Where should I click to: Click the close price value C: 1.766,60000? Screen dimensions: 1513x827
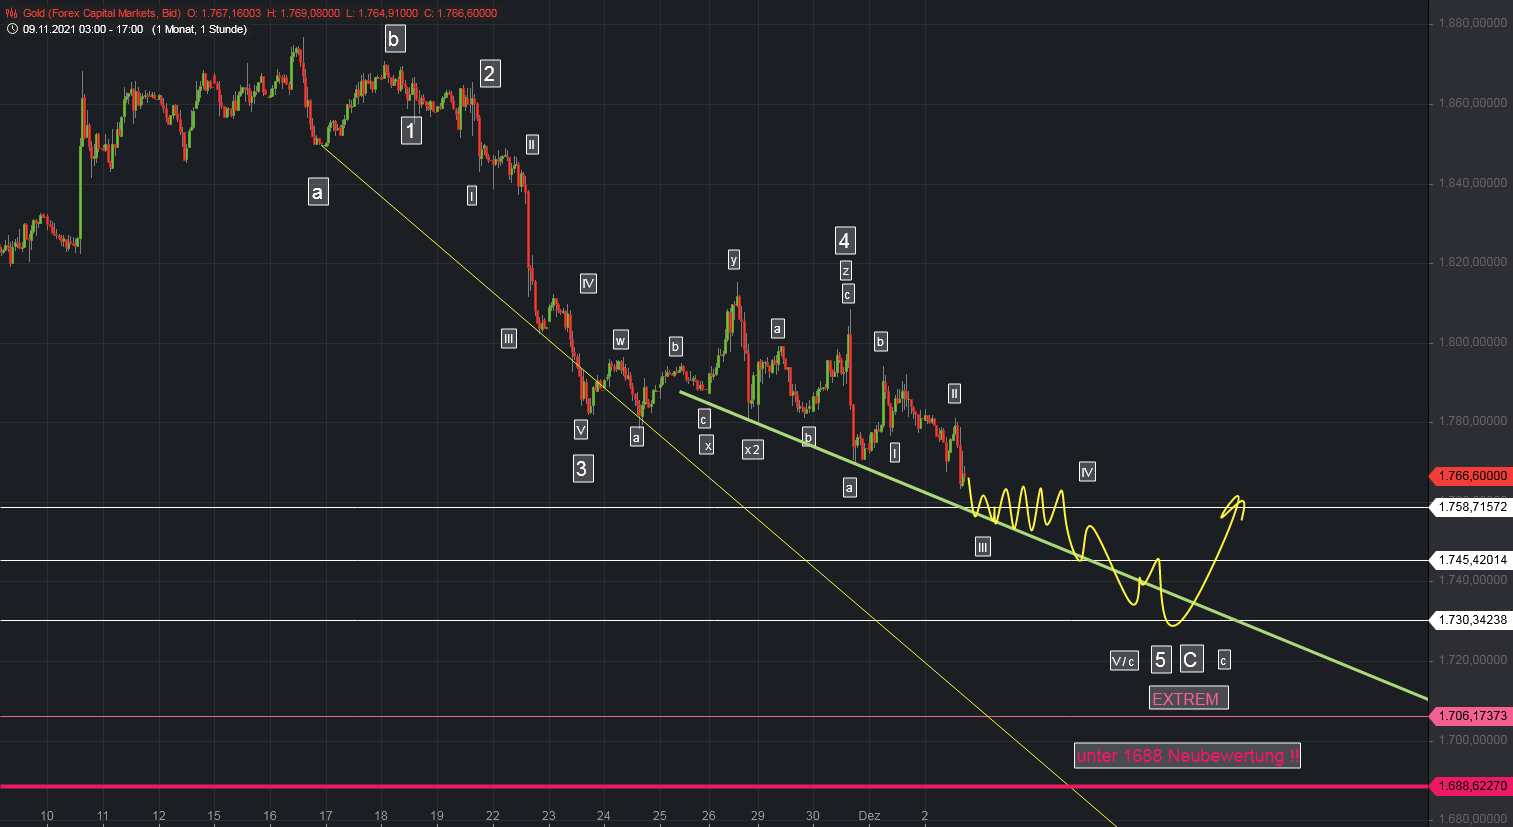coord(460,13)
